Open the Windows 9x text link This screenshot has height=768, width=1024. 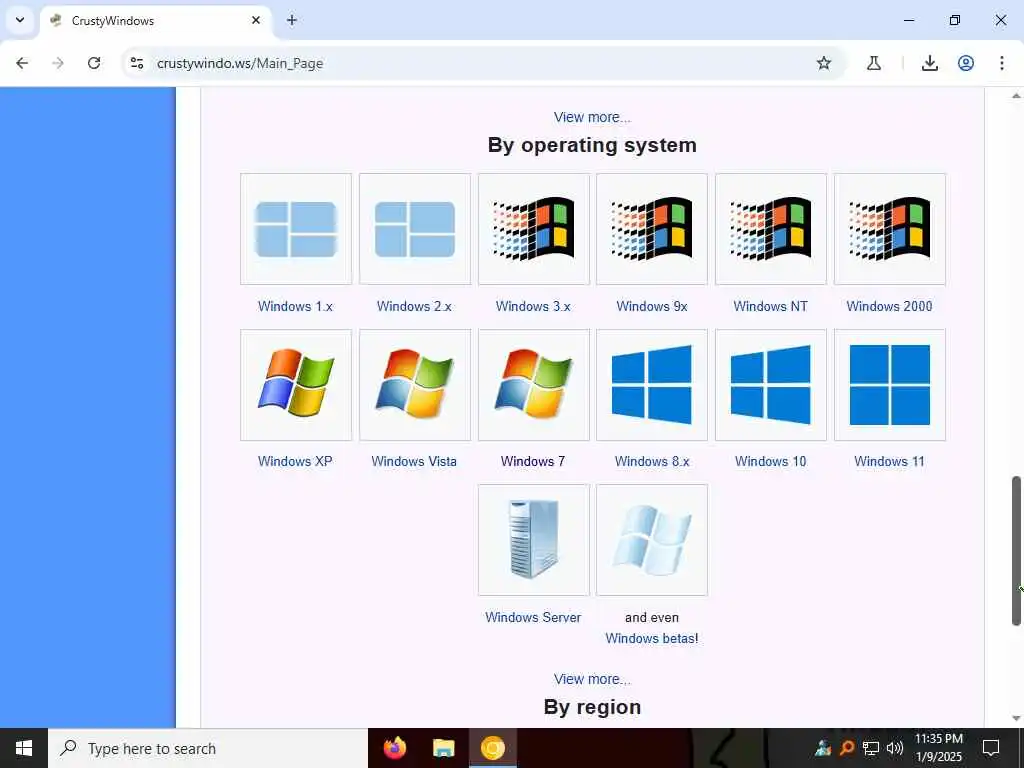coord(652,306)
